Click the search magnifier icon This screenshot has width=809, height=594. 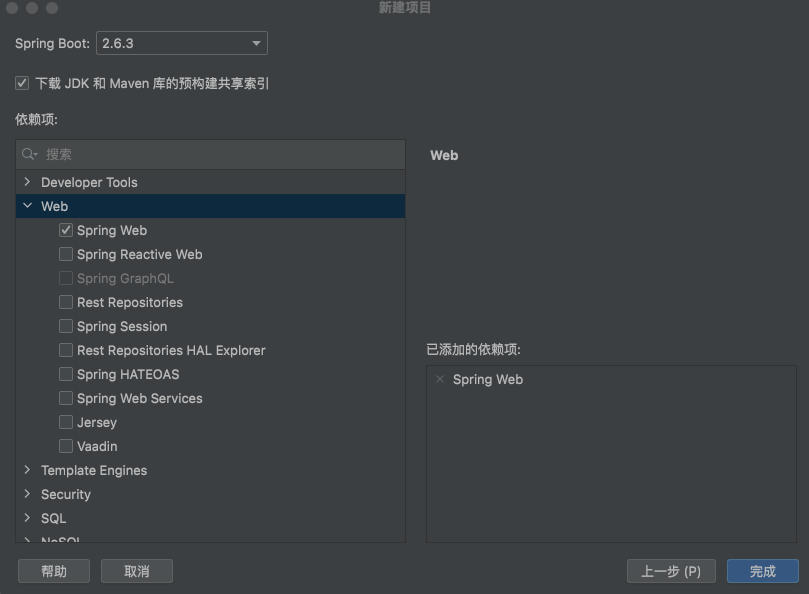click(29, 154)
